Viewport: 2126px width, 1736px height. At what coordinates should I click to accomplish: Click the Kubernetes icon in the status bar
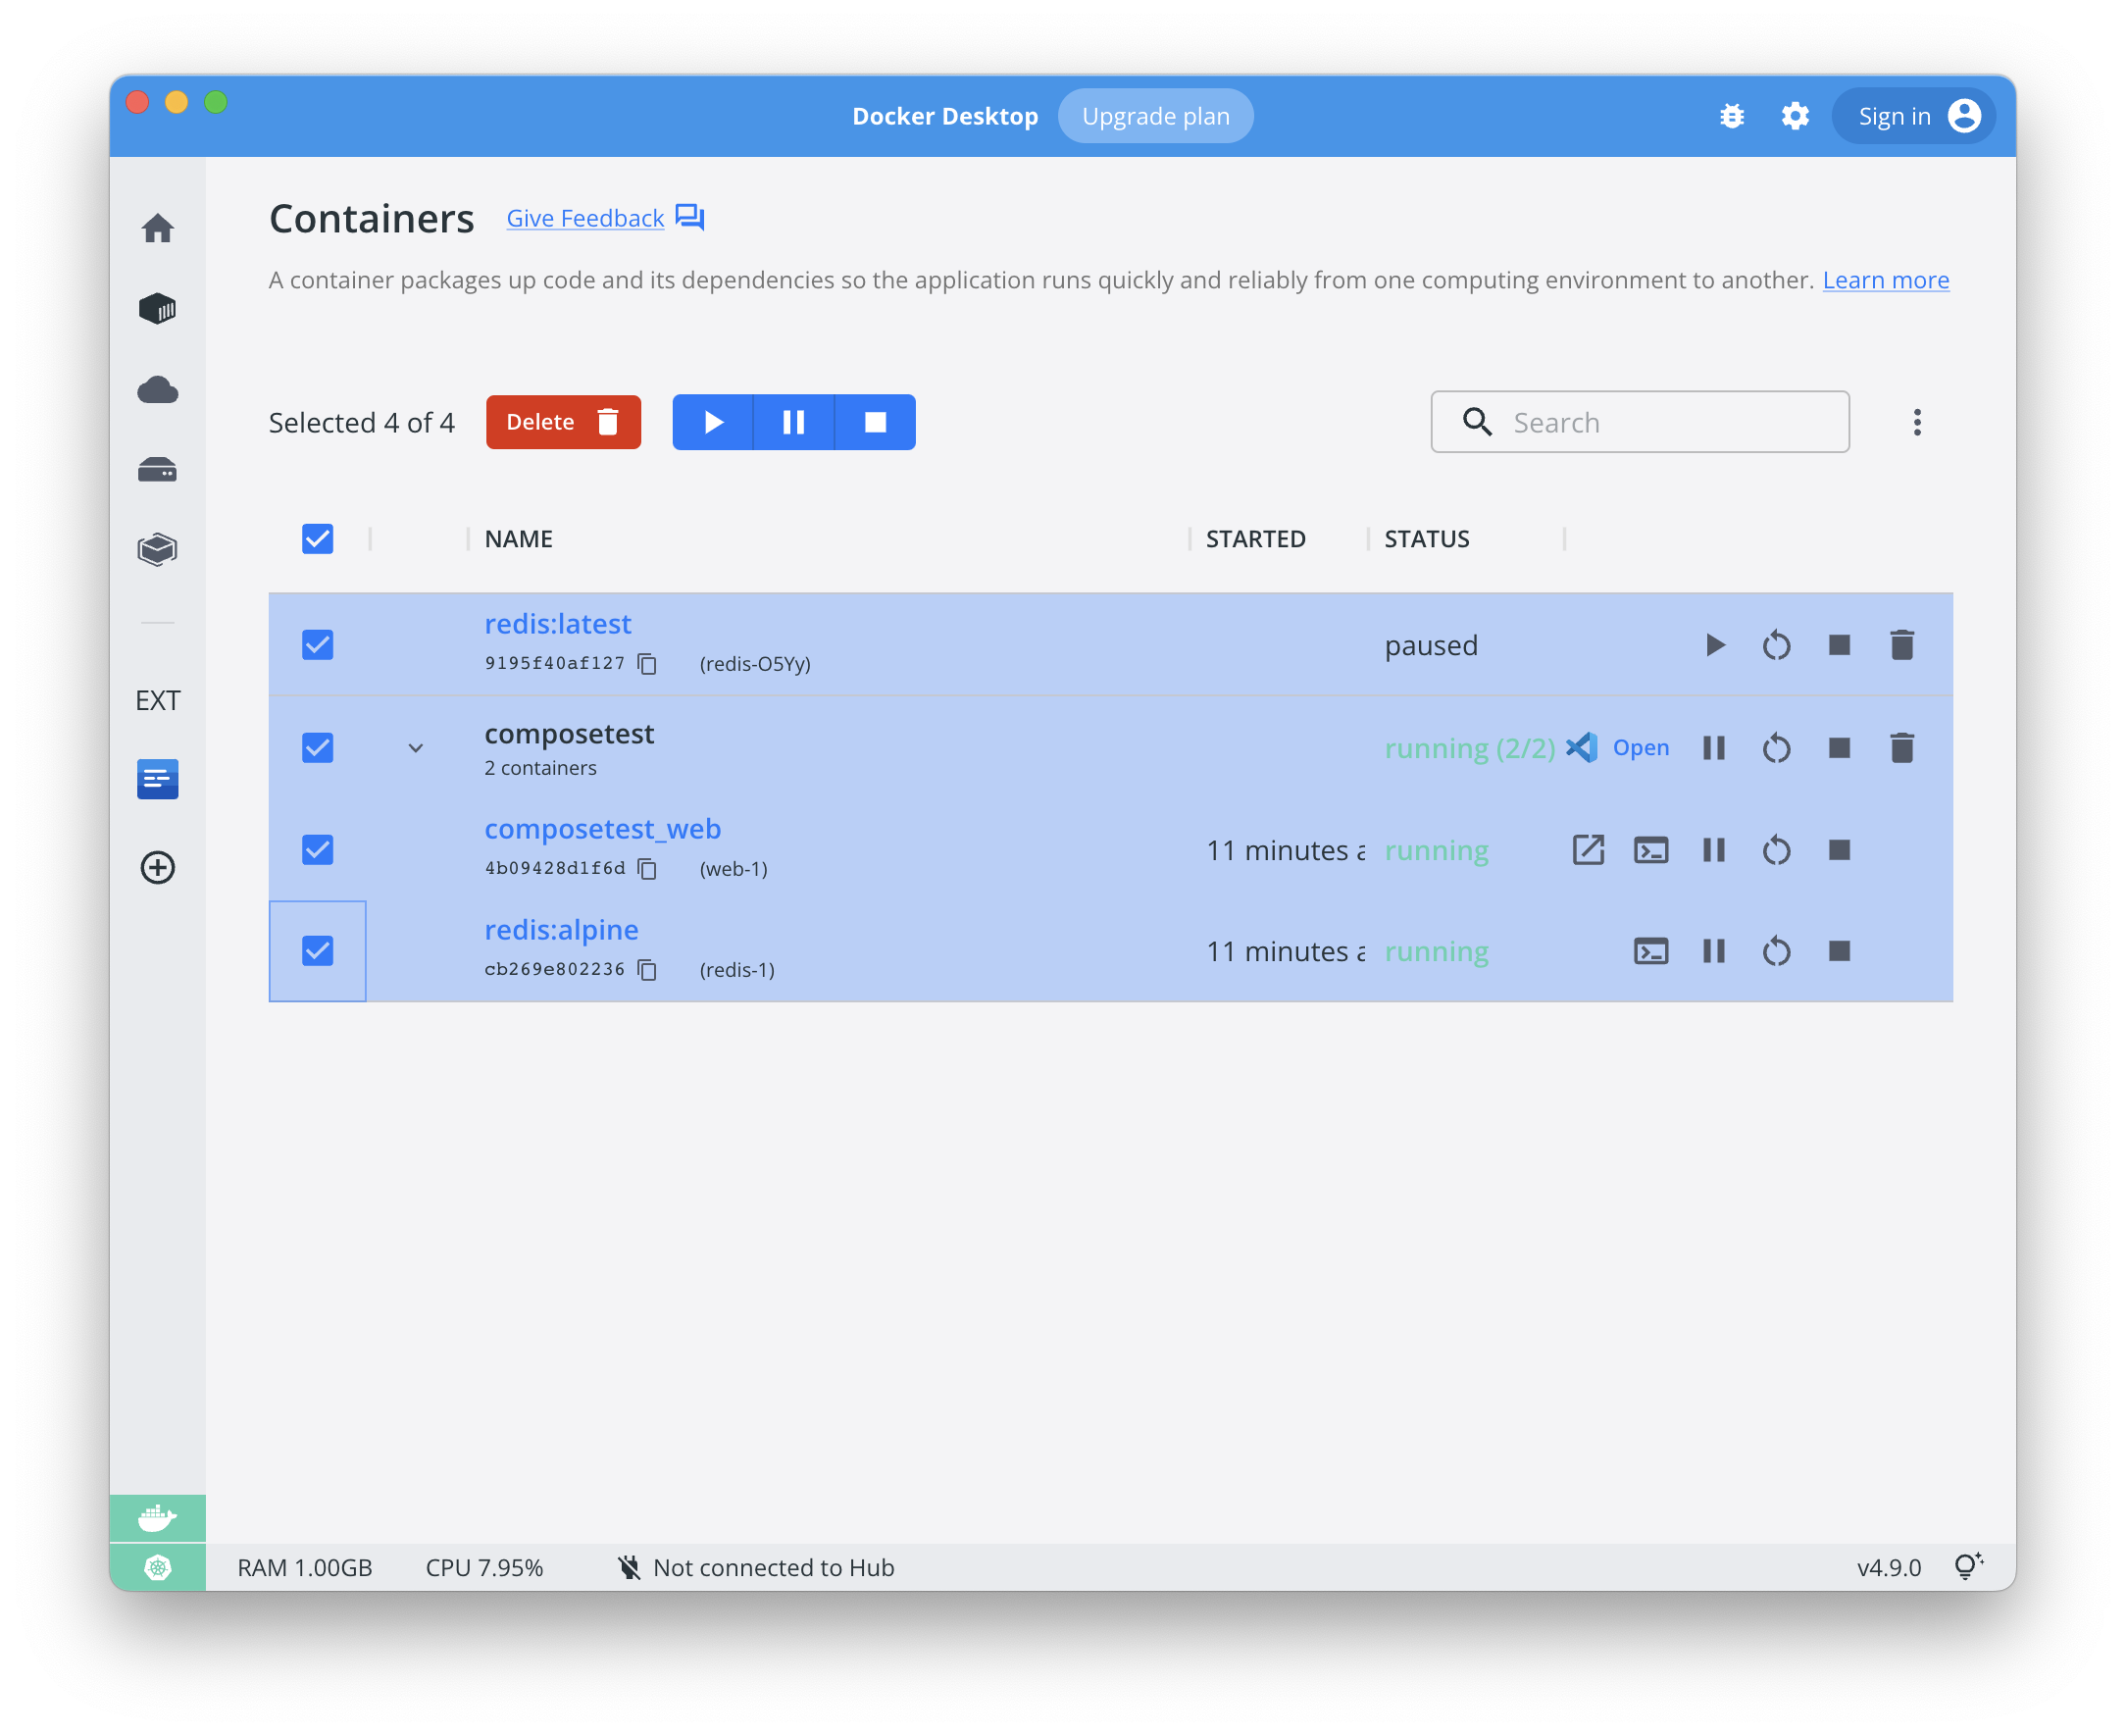pos(157,1567)
